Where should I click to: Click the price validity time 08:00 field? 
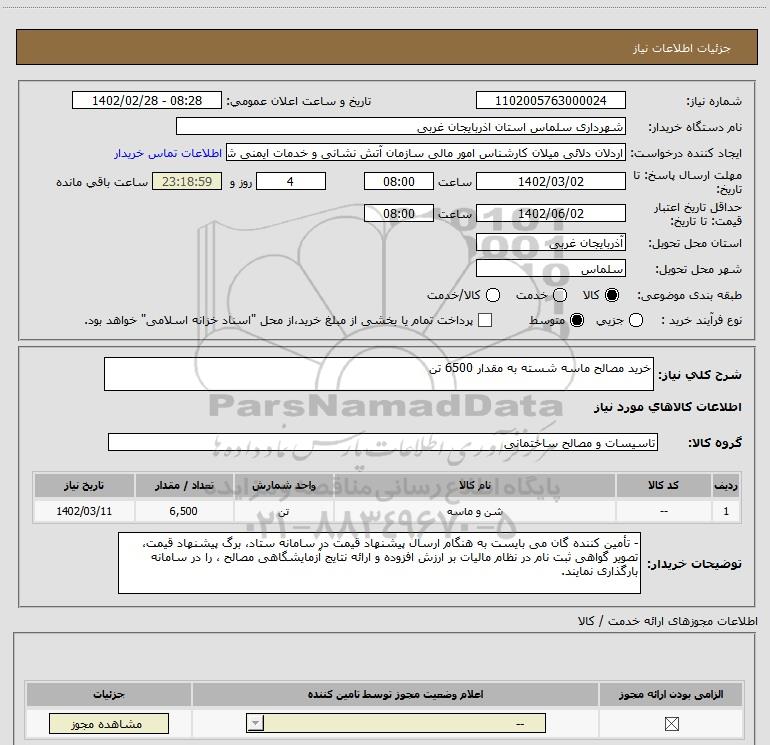399,214
